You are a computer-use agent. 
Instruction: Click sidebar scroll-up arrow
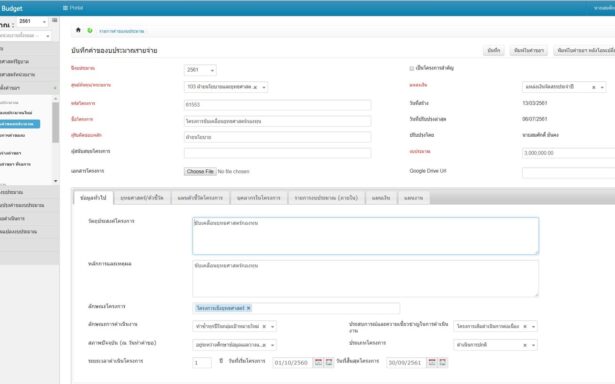tap(55, 99)
